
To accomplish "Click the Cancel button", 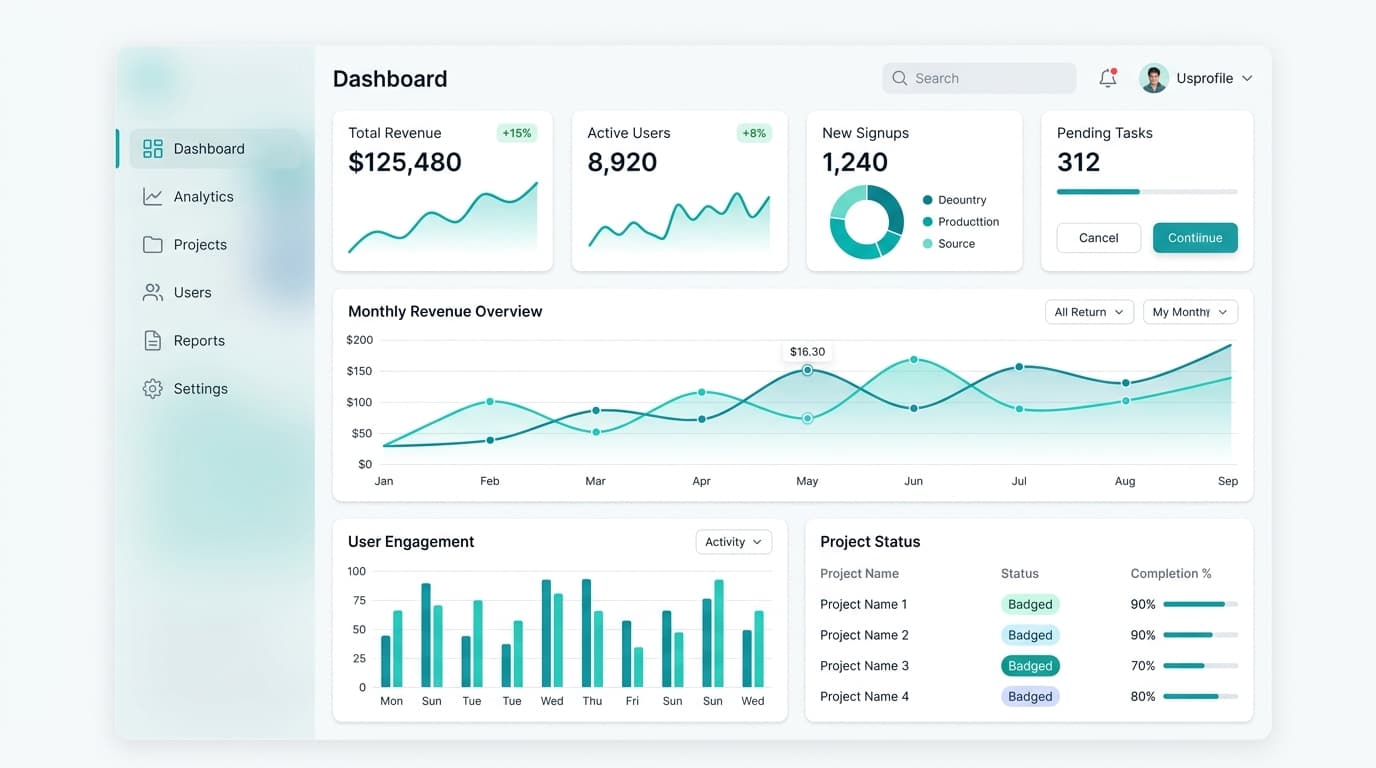I will (x=1098, y=238).
